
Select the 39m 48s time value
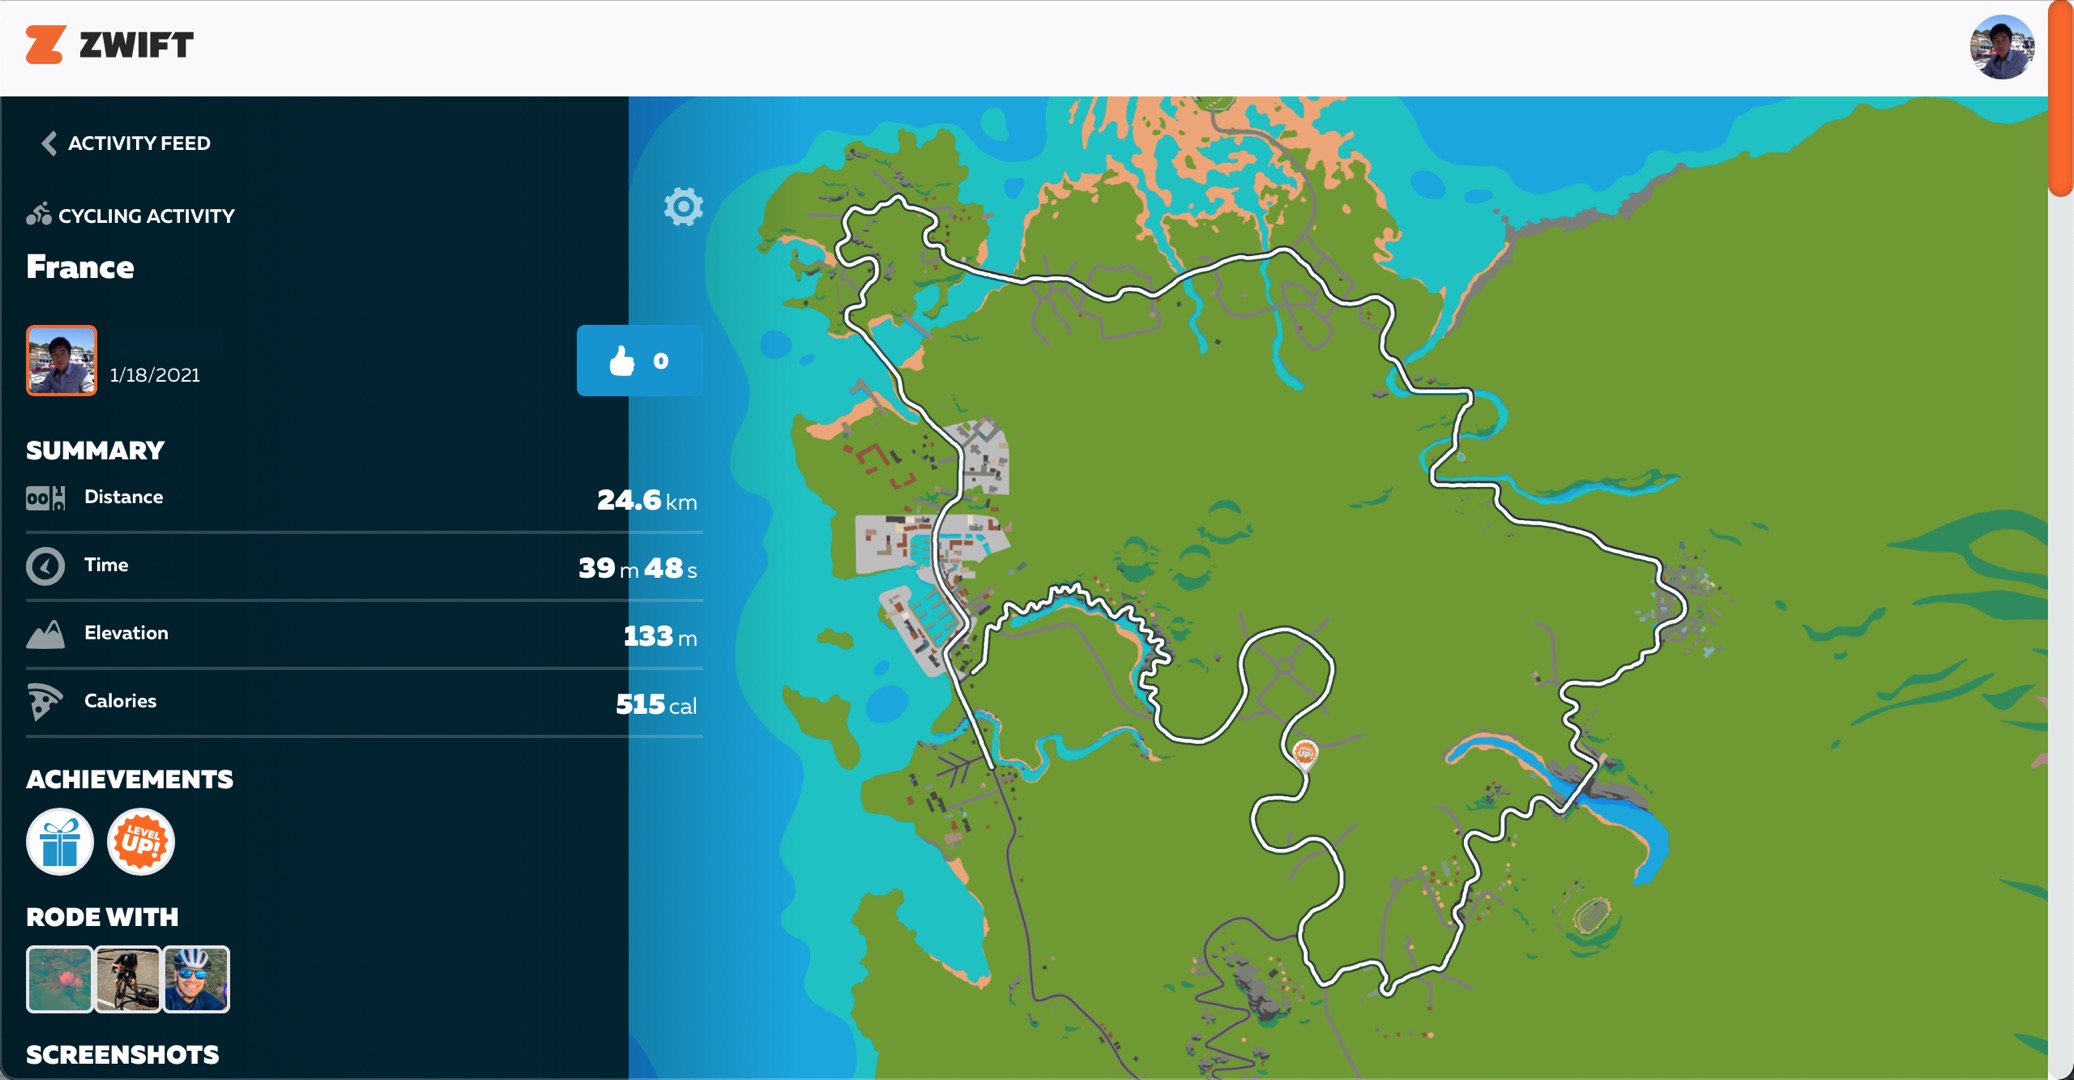point(638,568)
